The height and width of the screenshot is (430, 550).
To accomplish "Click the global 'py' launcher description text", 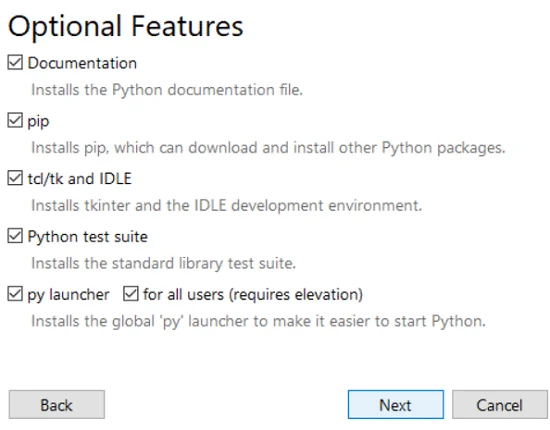I will [259, 321].
